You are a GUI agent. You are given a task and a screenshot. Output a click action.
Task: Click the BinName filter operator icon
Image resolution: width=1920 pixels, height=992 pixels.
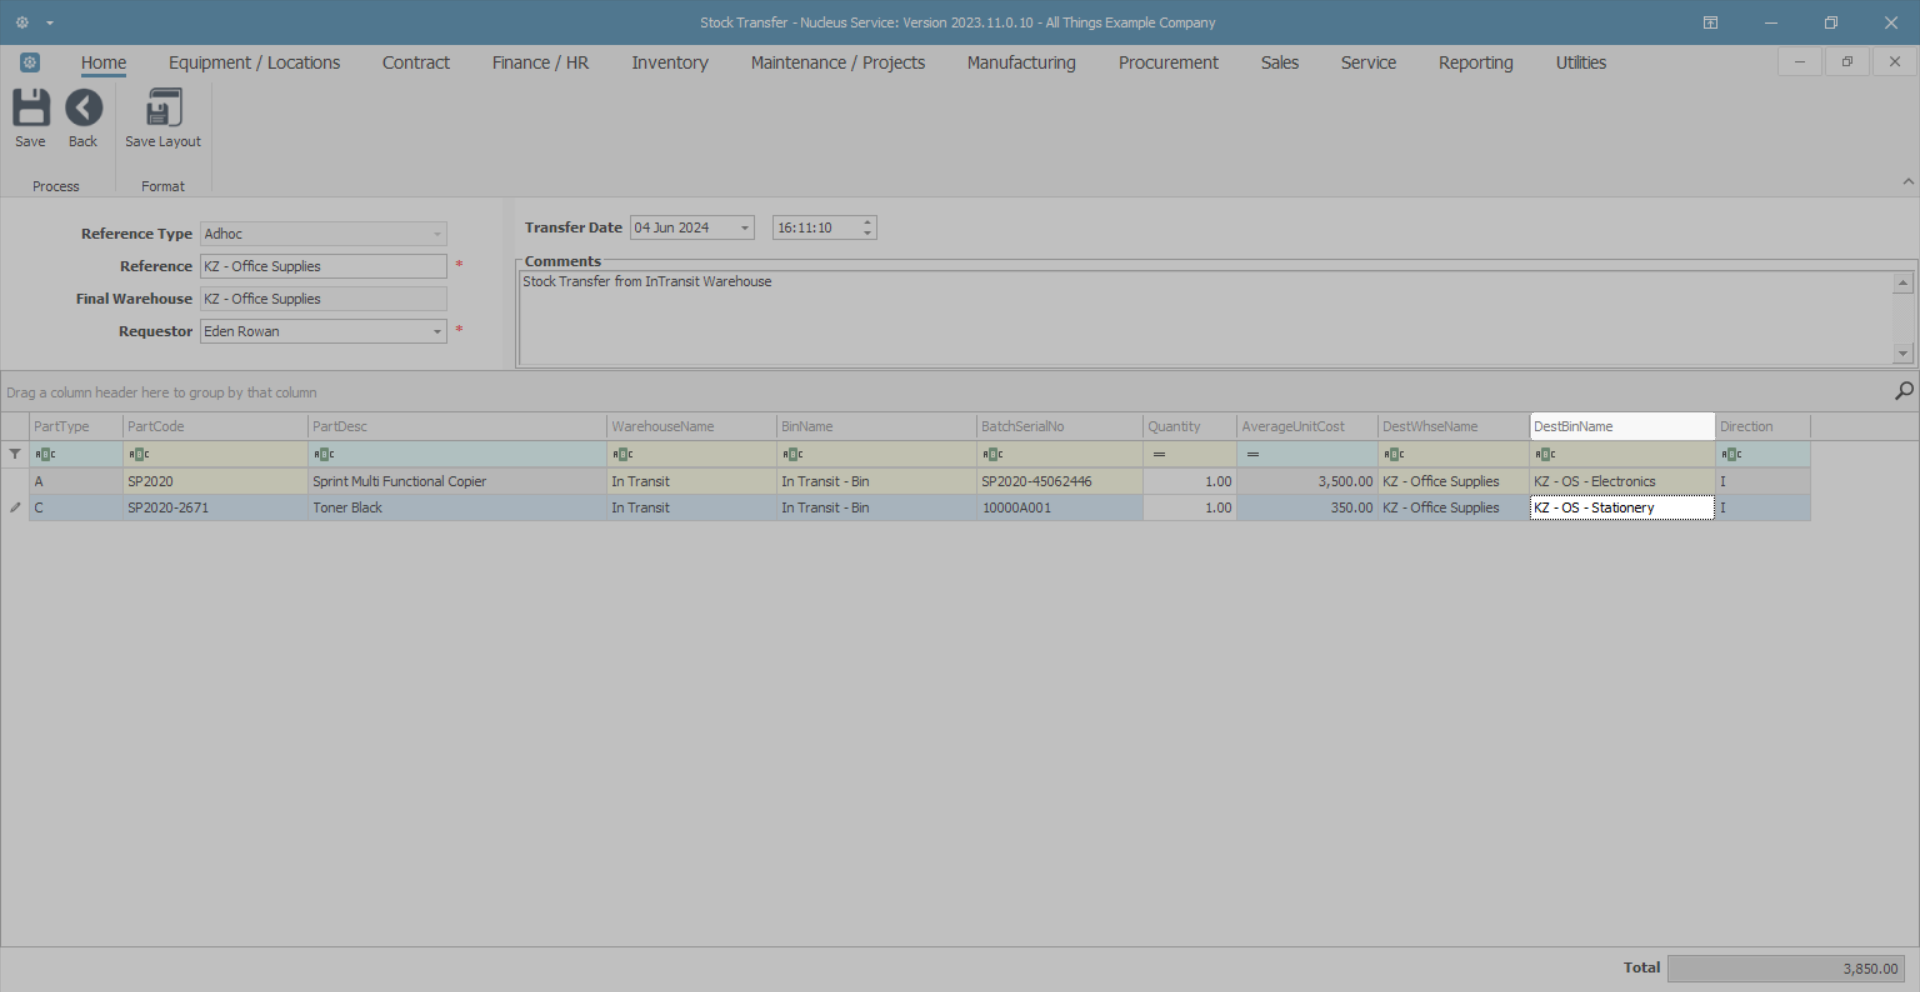[793, 454]
